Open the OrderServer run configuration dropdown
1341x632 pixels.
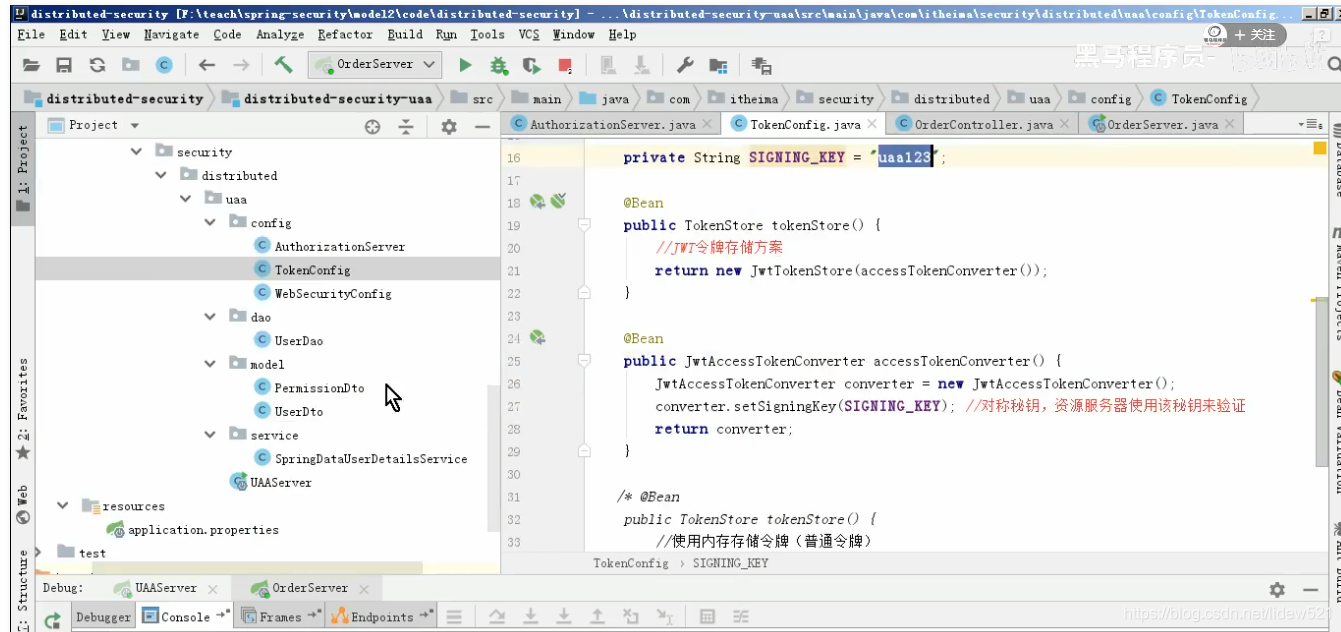[375, 64]
